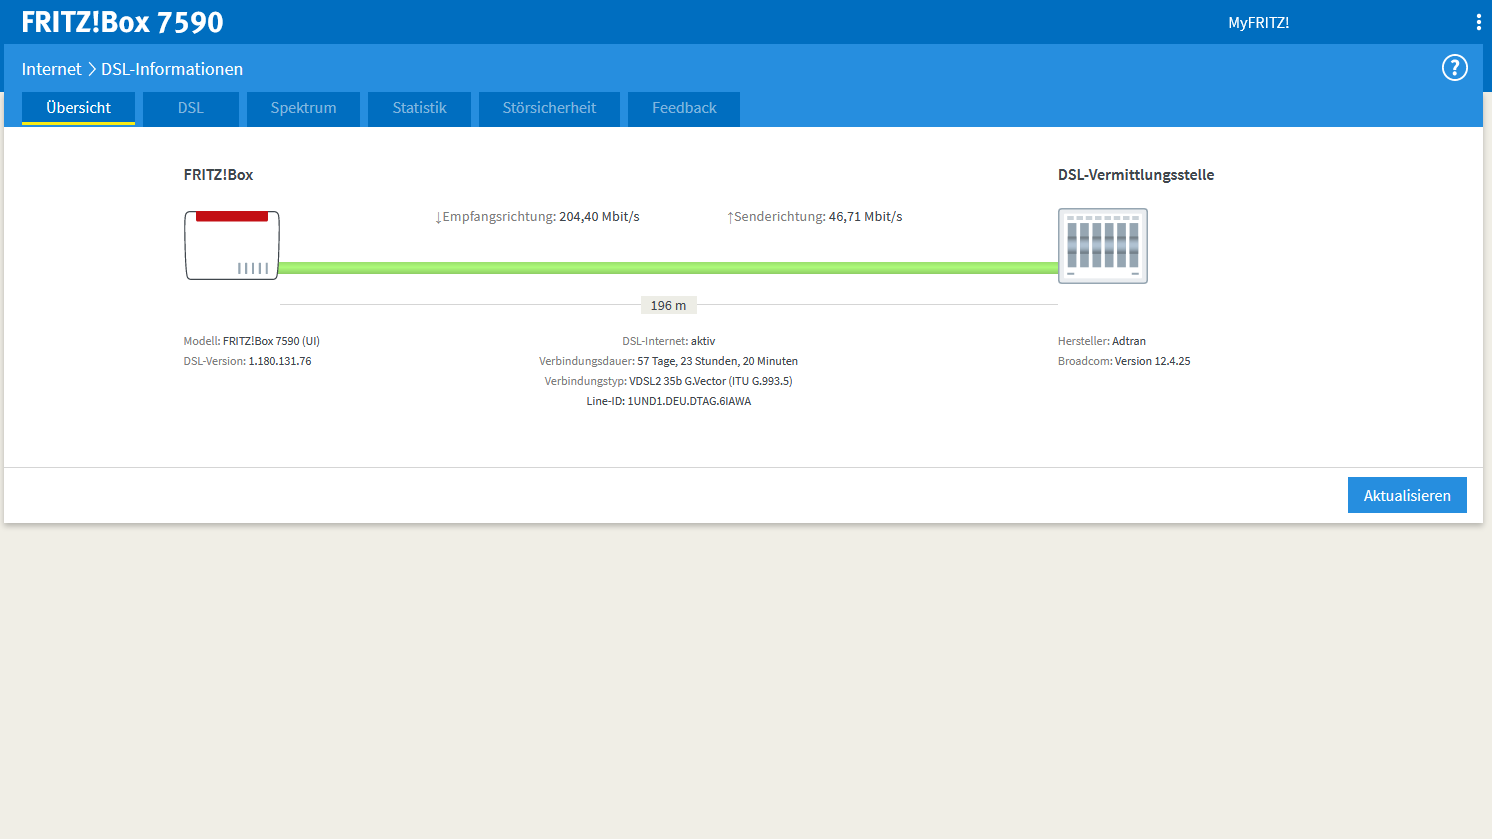Switch to the DSL tab
This screenshot has width=1492, height=839.
click(x=191, y=108)
